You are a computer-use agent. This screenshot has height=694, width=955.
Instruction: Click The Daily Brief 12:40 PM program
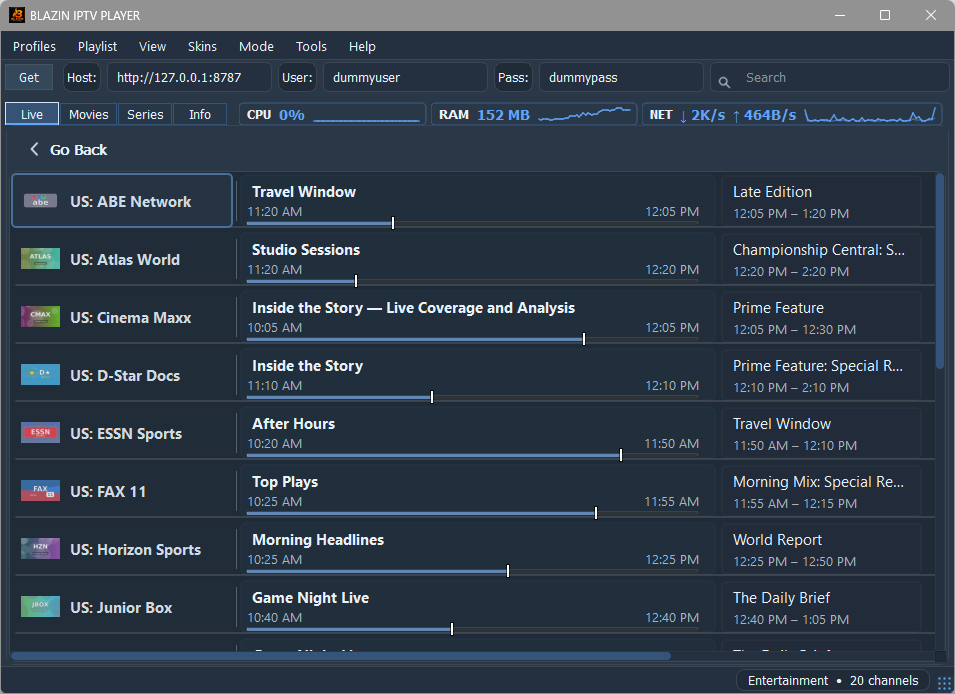[x=821, y=607]
